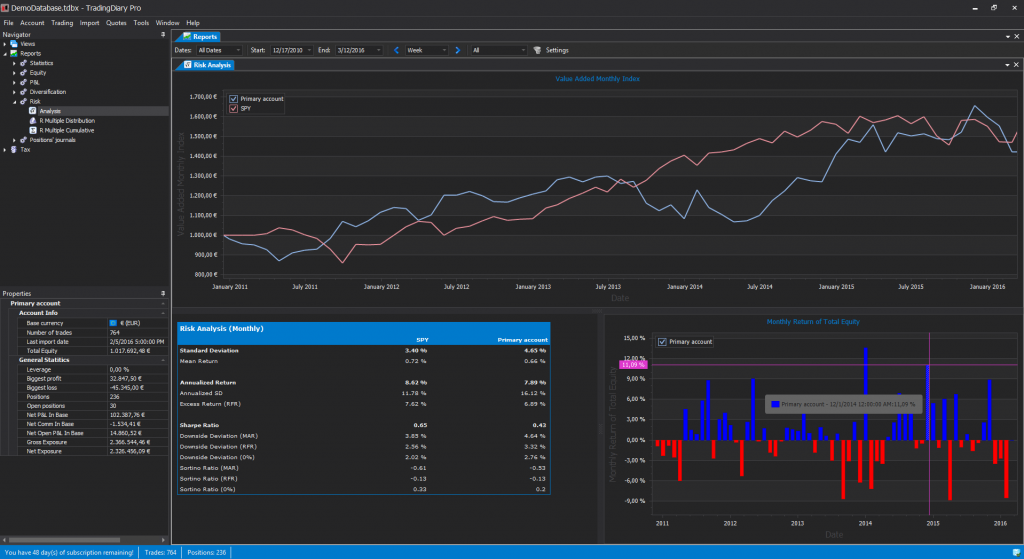Toggle Primary account series in index chart
This screenshot has width=1024, height=559.
click(x=234, y=99)
